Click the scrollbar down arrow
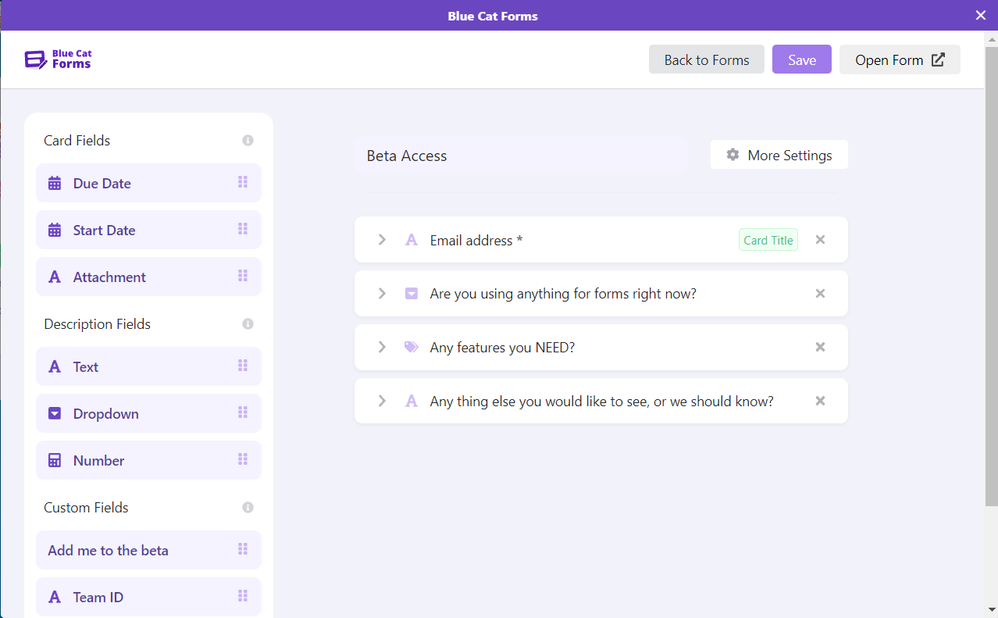Viewport: 998px width, 618px height. point(992,610)
